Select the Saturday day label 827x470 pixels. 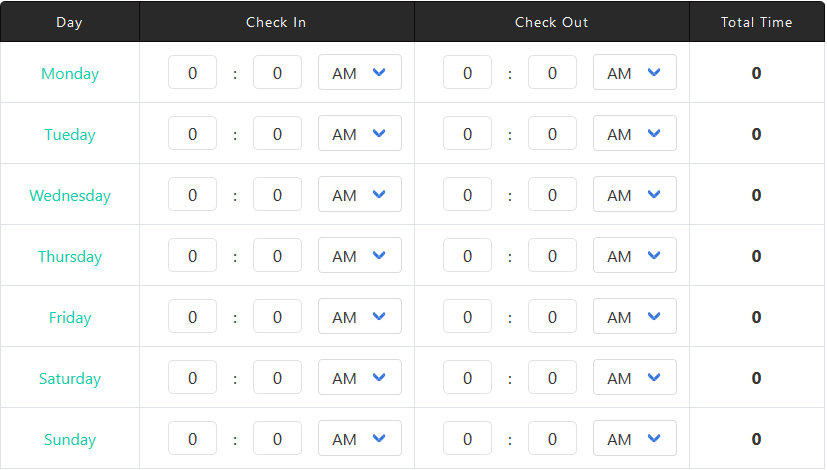tap(70, 378)
